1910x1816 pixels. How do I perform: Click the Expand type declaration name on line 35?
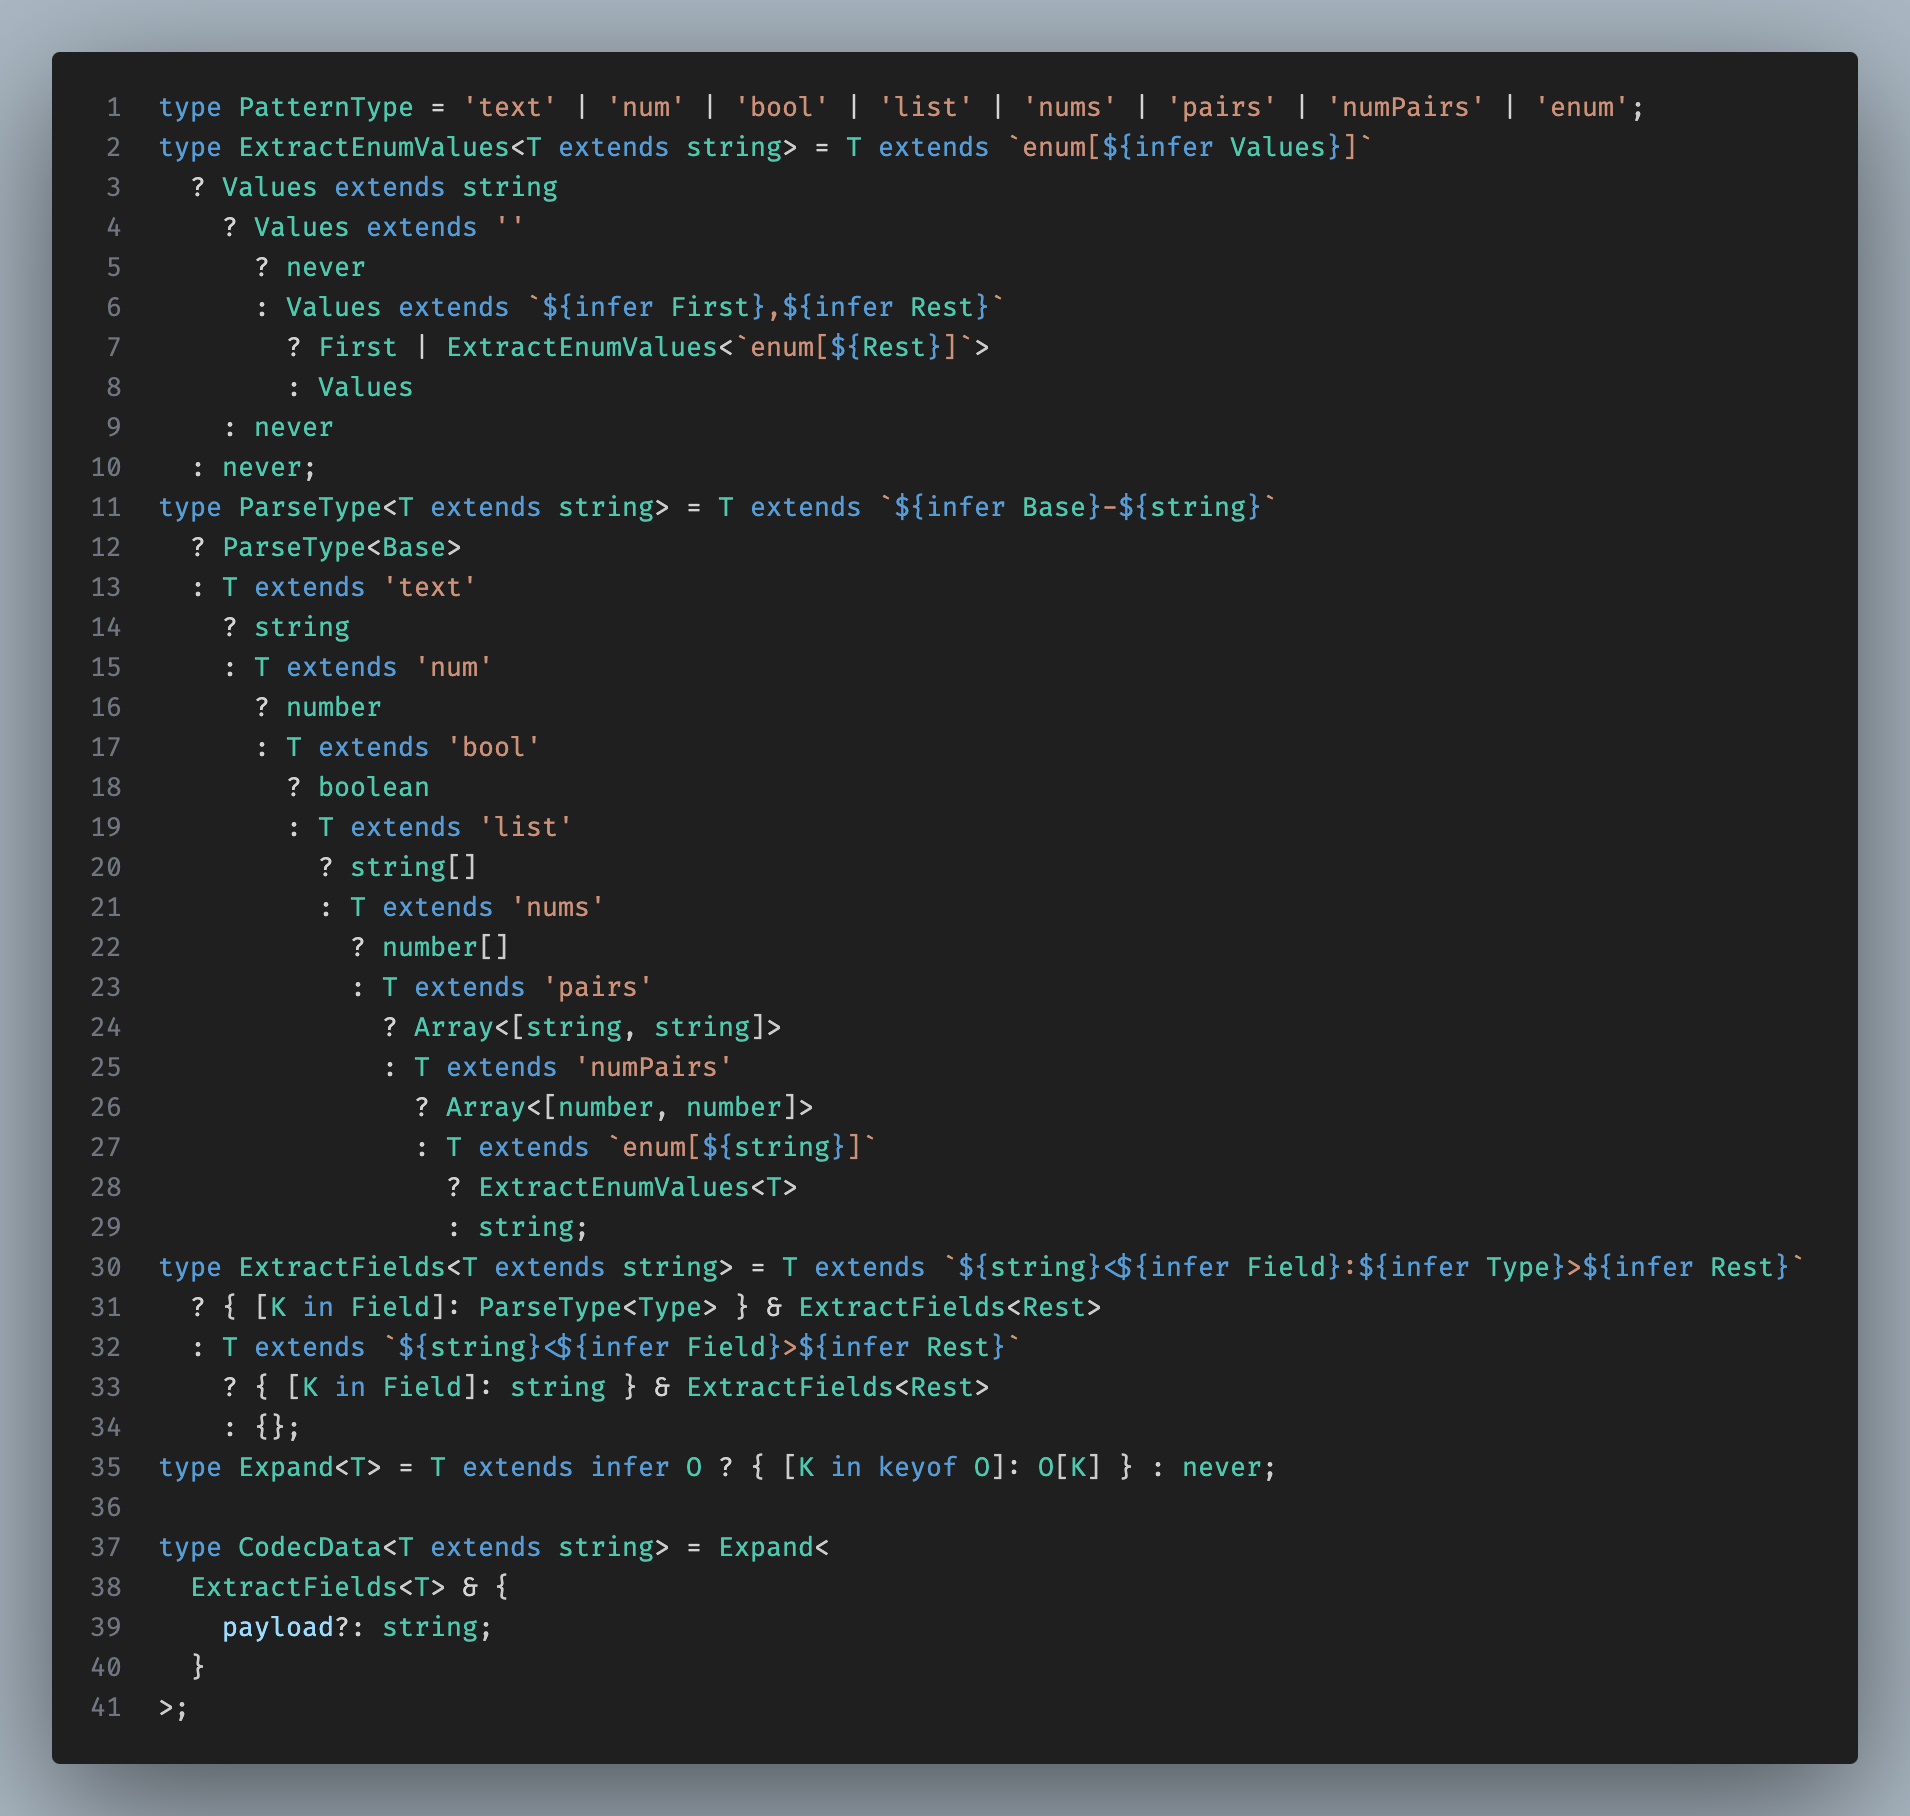pos(285,1467)
